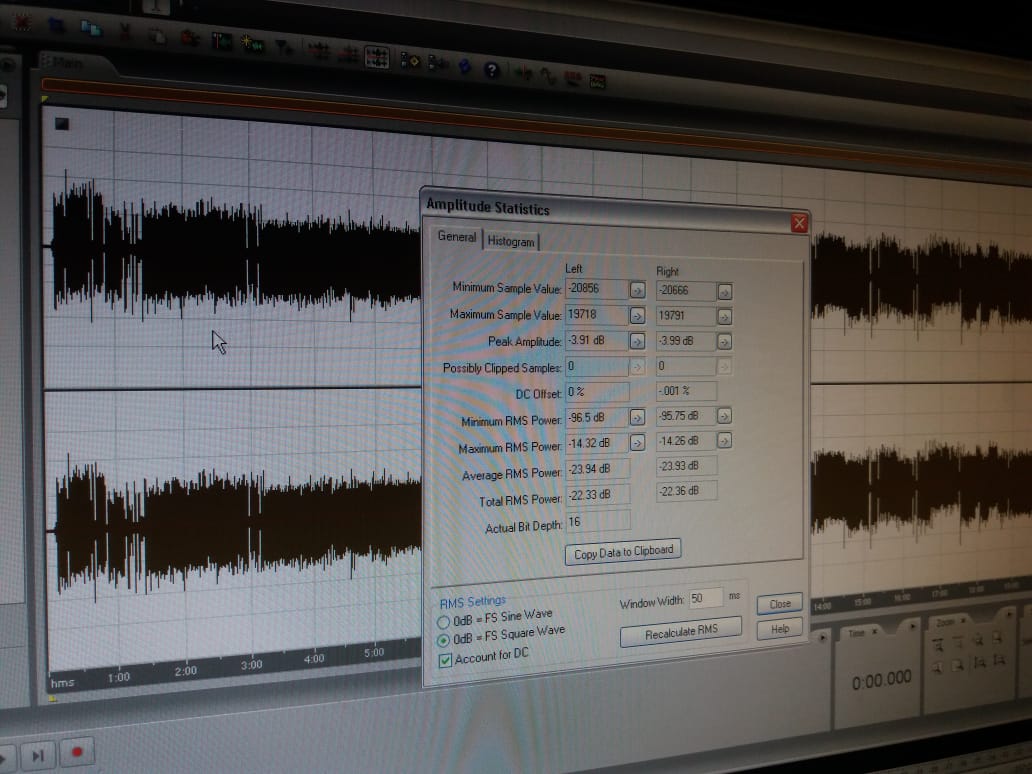1032x774 pixels.
Task: Open the Time panel options arrow
Action: [913, 625]
